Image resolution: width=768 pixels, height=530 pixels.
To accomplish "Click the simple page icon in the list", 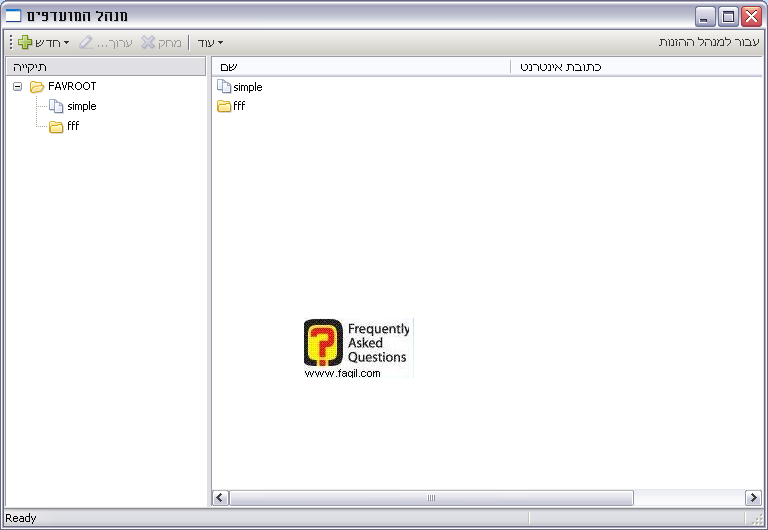I will (224, 87).
